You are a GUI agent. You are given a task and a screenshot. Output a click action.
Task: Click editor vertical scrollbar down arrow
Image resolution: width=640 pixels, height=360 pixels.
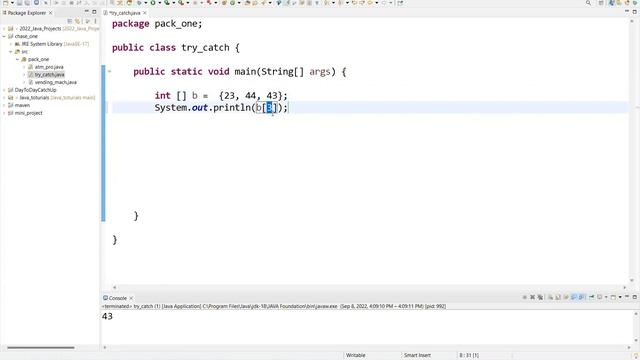[x=632, y=280]
